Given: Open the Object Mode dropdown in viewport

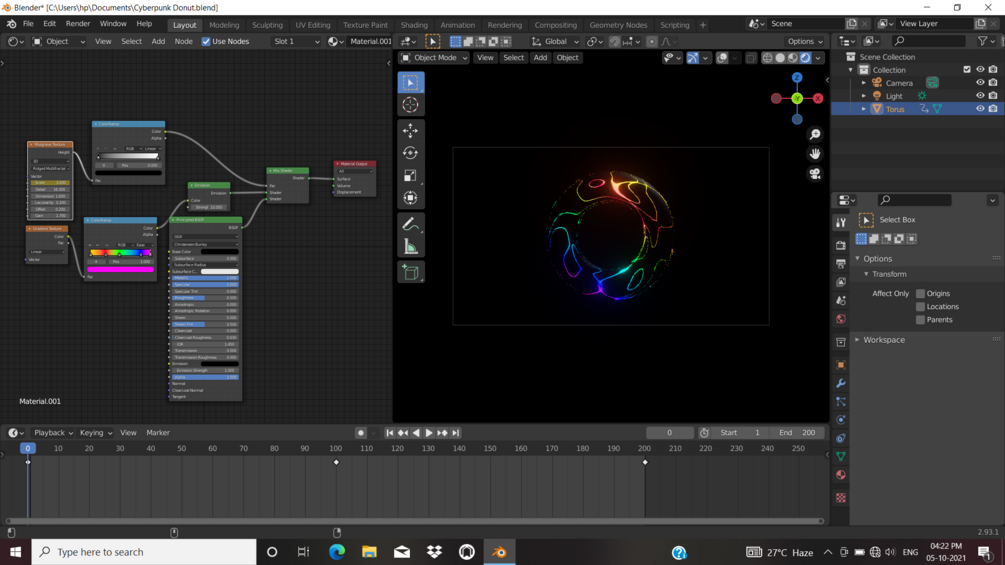Looking at the screenshot, I should click(x=434, y=58).
